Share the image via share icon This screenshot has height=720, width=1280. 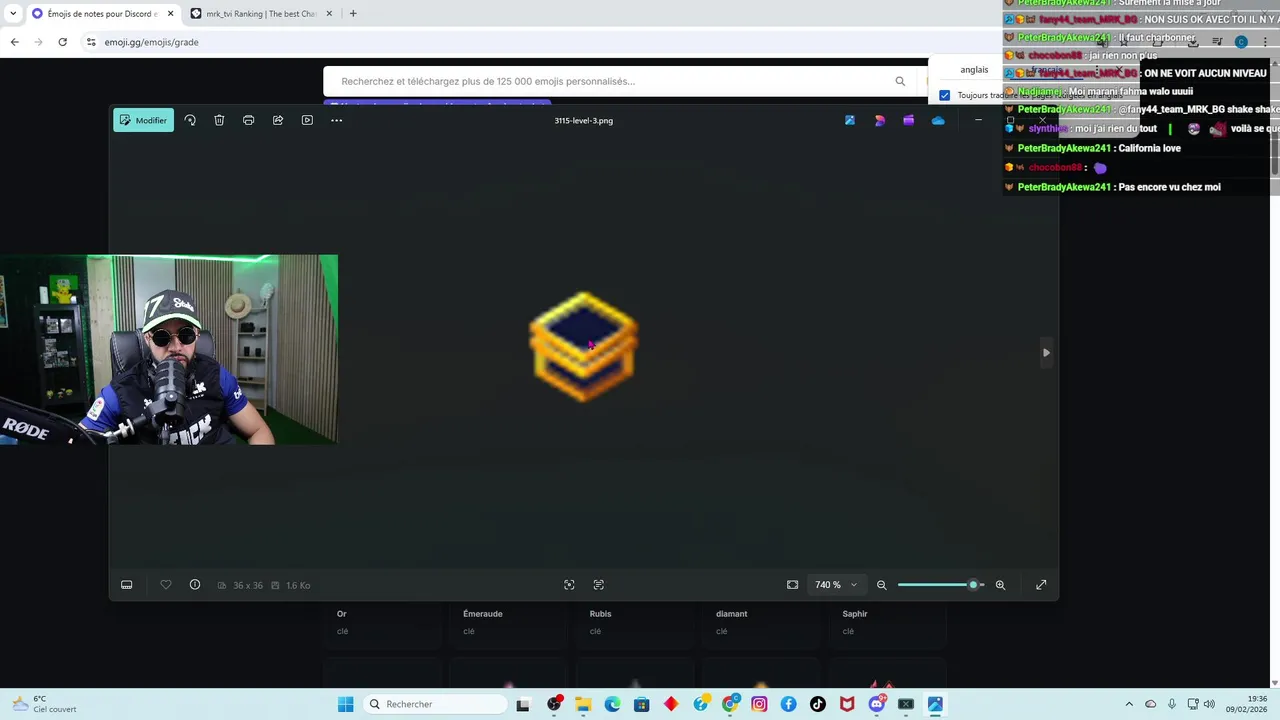coord(278,120)
